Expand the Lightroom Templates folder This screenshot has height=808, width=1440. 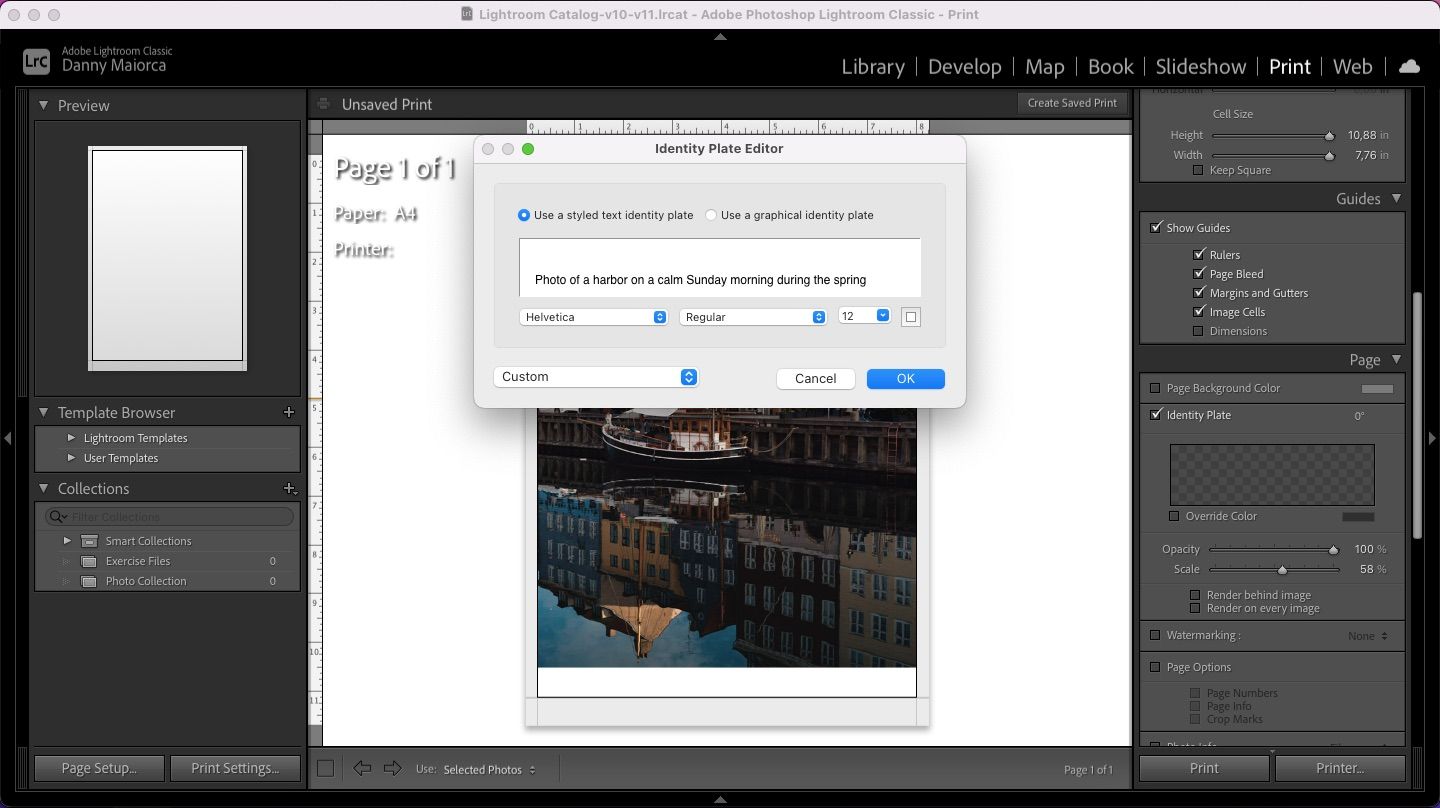click(x=71, y=438)
